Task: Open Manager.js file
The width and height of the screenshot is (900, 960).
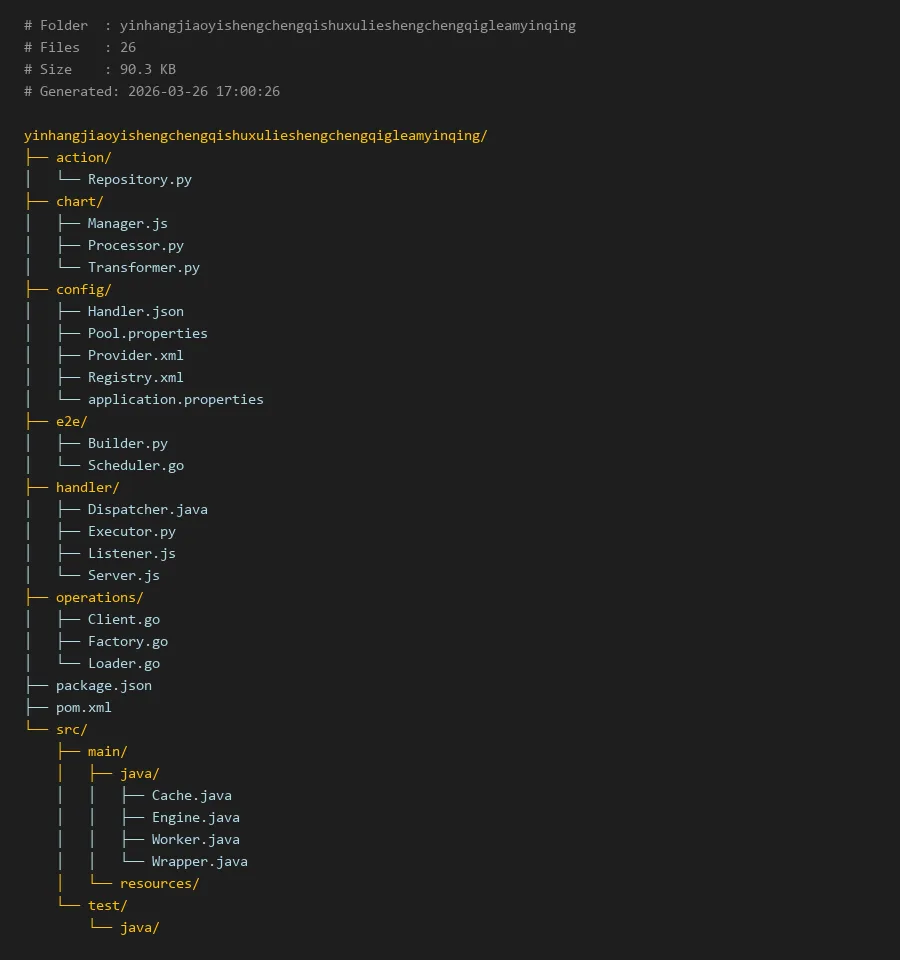Action: [127, 223]
